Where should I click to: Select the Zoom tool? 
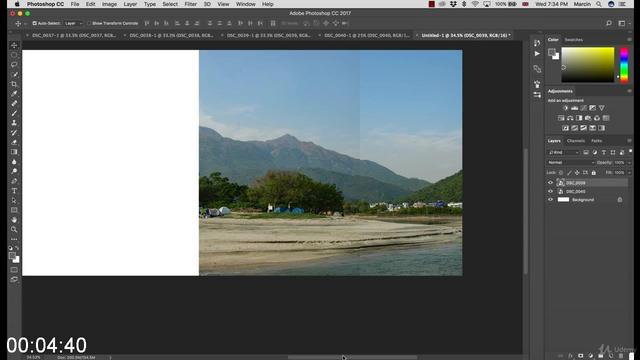coord(14,229)
